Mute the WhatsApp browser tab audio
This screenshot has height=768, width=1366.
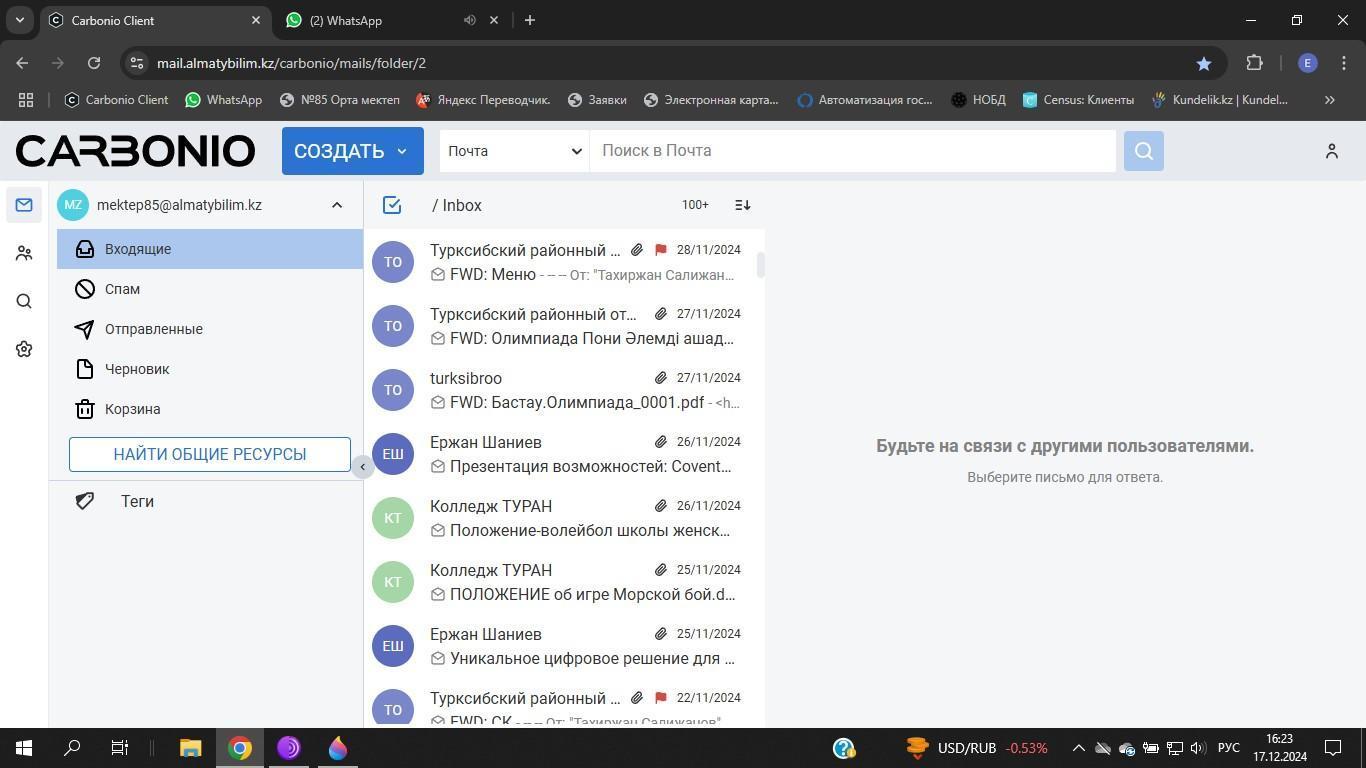(469, 20)
